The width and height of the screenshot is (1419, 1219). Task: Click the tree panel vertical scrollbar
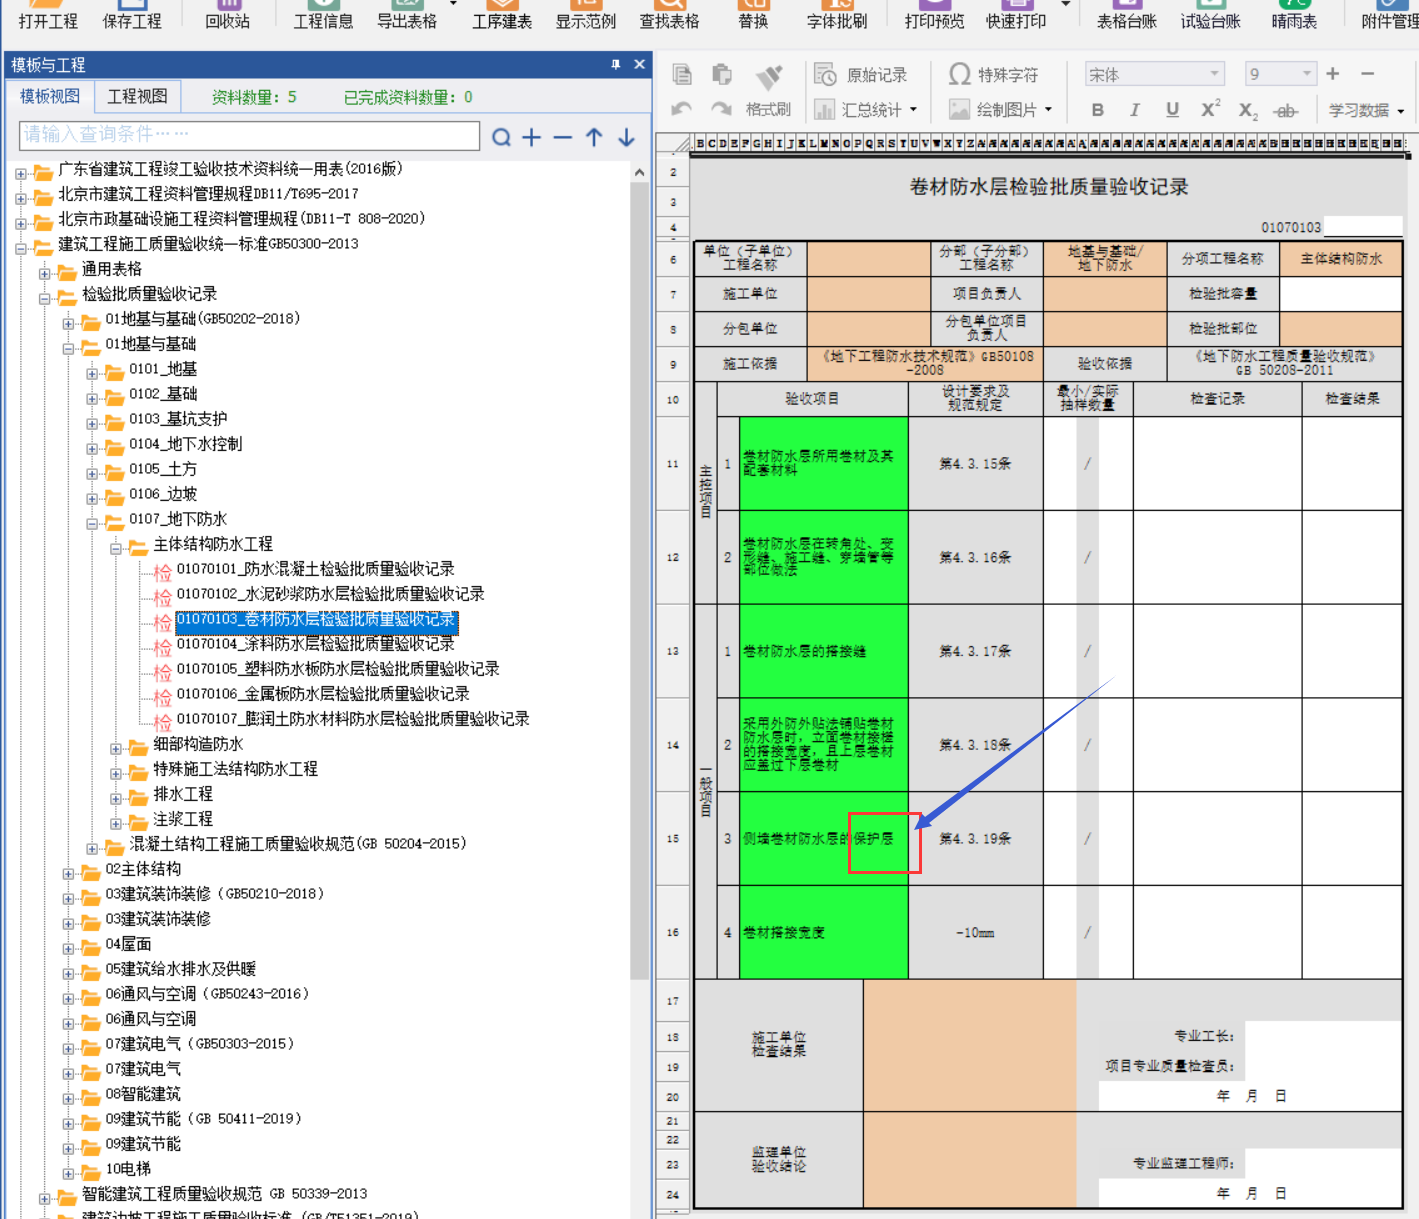point(640,580)
